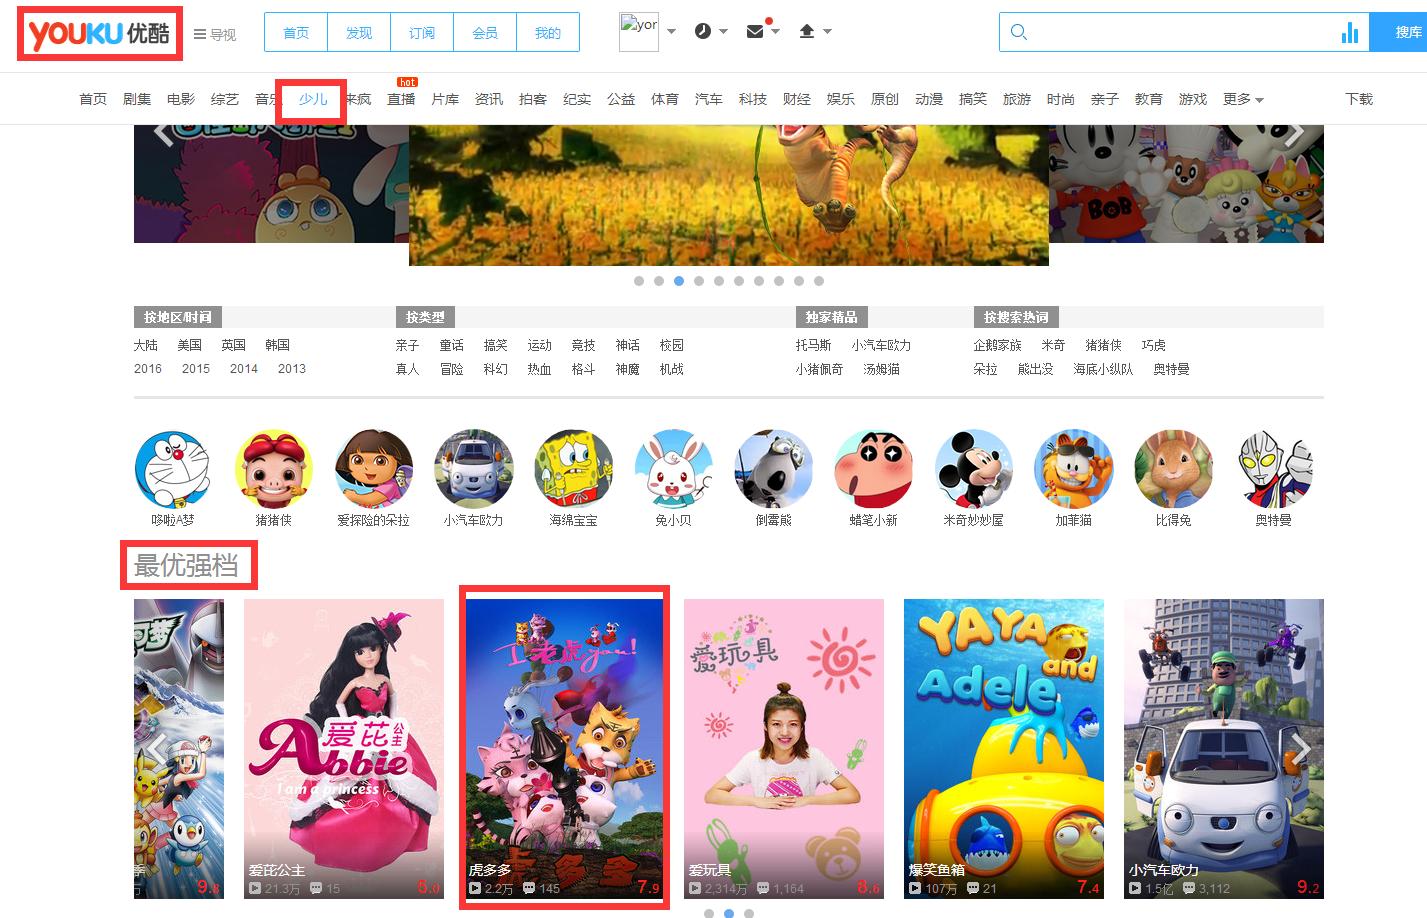Screen dimensions: 1427x918
Task: Select the 小汽车欧力 character circle icon
Action: point(473,469)
